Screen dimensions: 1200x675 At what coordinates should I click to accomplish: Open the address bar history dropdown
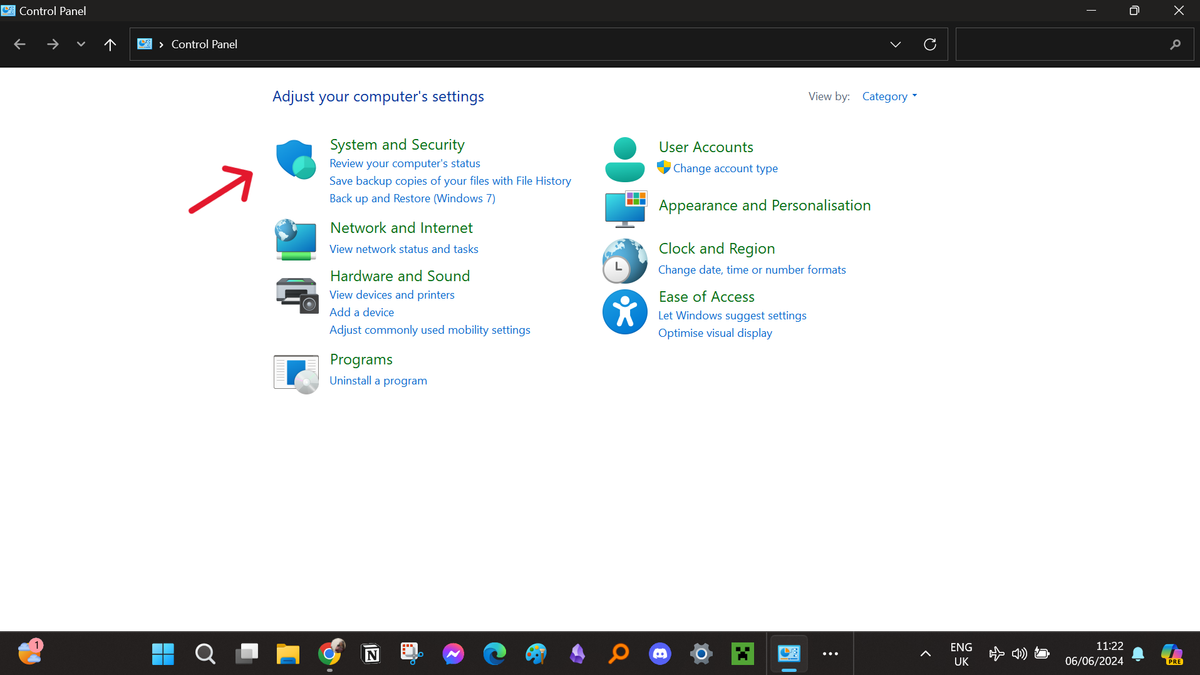click(x=895, y=45)
